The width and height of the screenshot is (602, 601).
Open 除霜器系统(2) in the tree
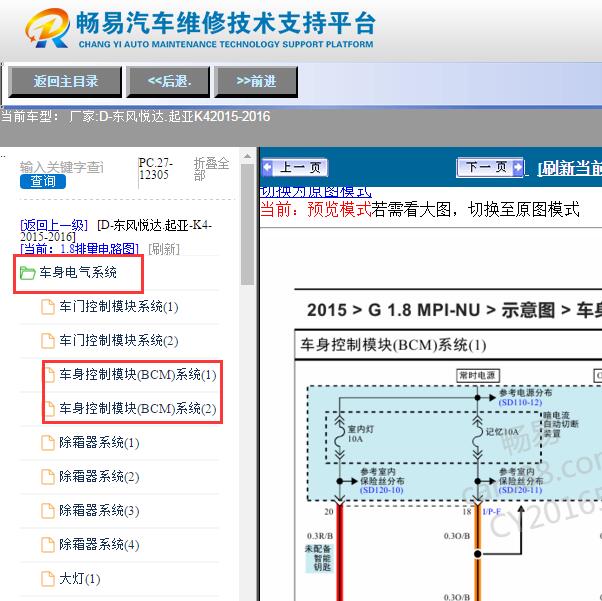99,477
